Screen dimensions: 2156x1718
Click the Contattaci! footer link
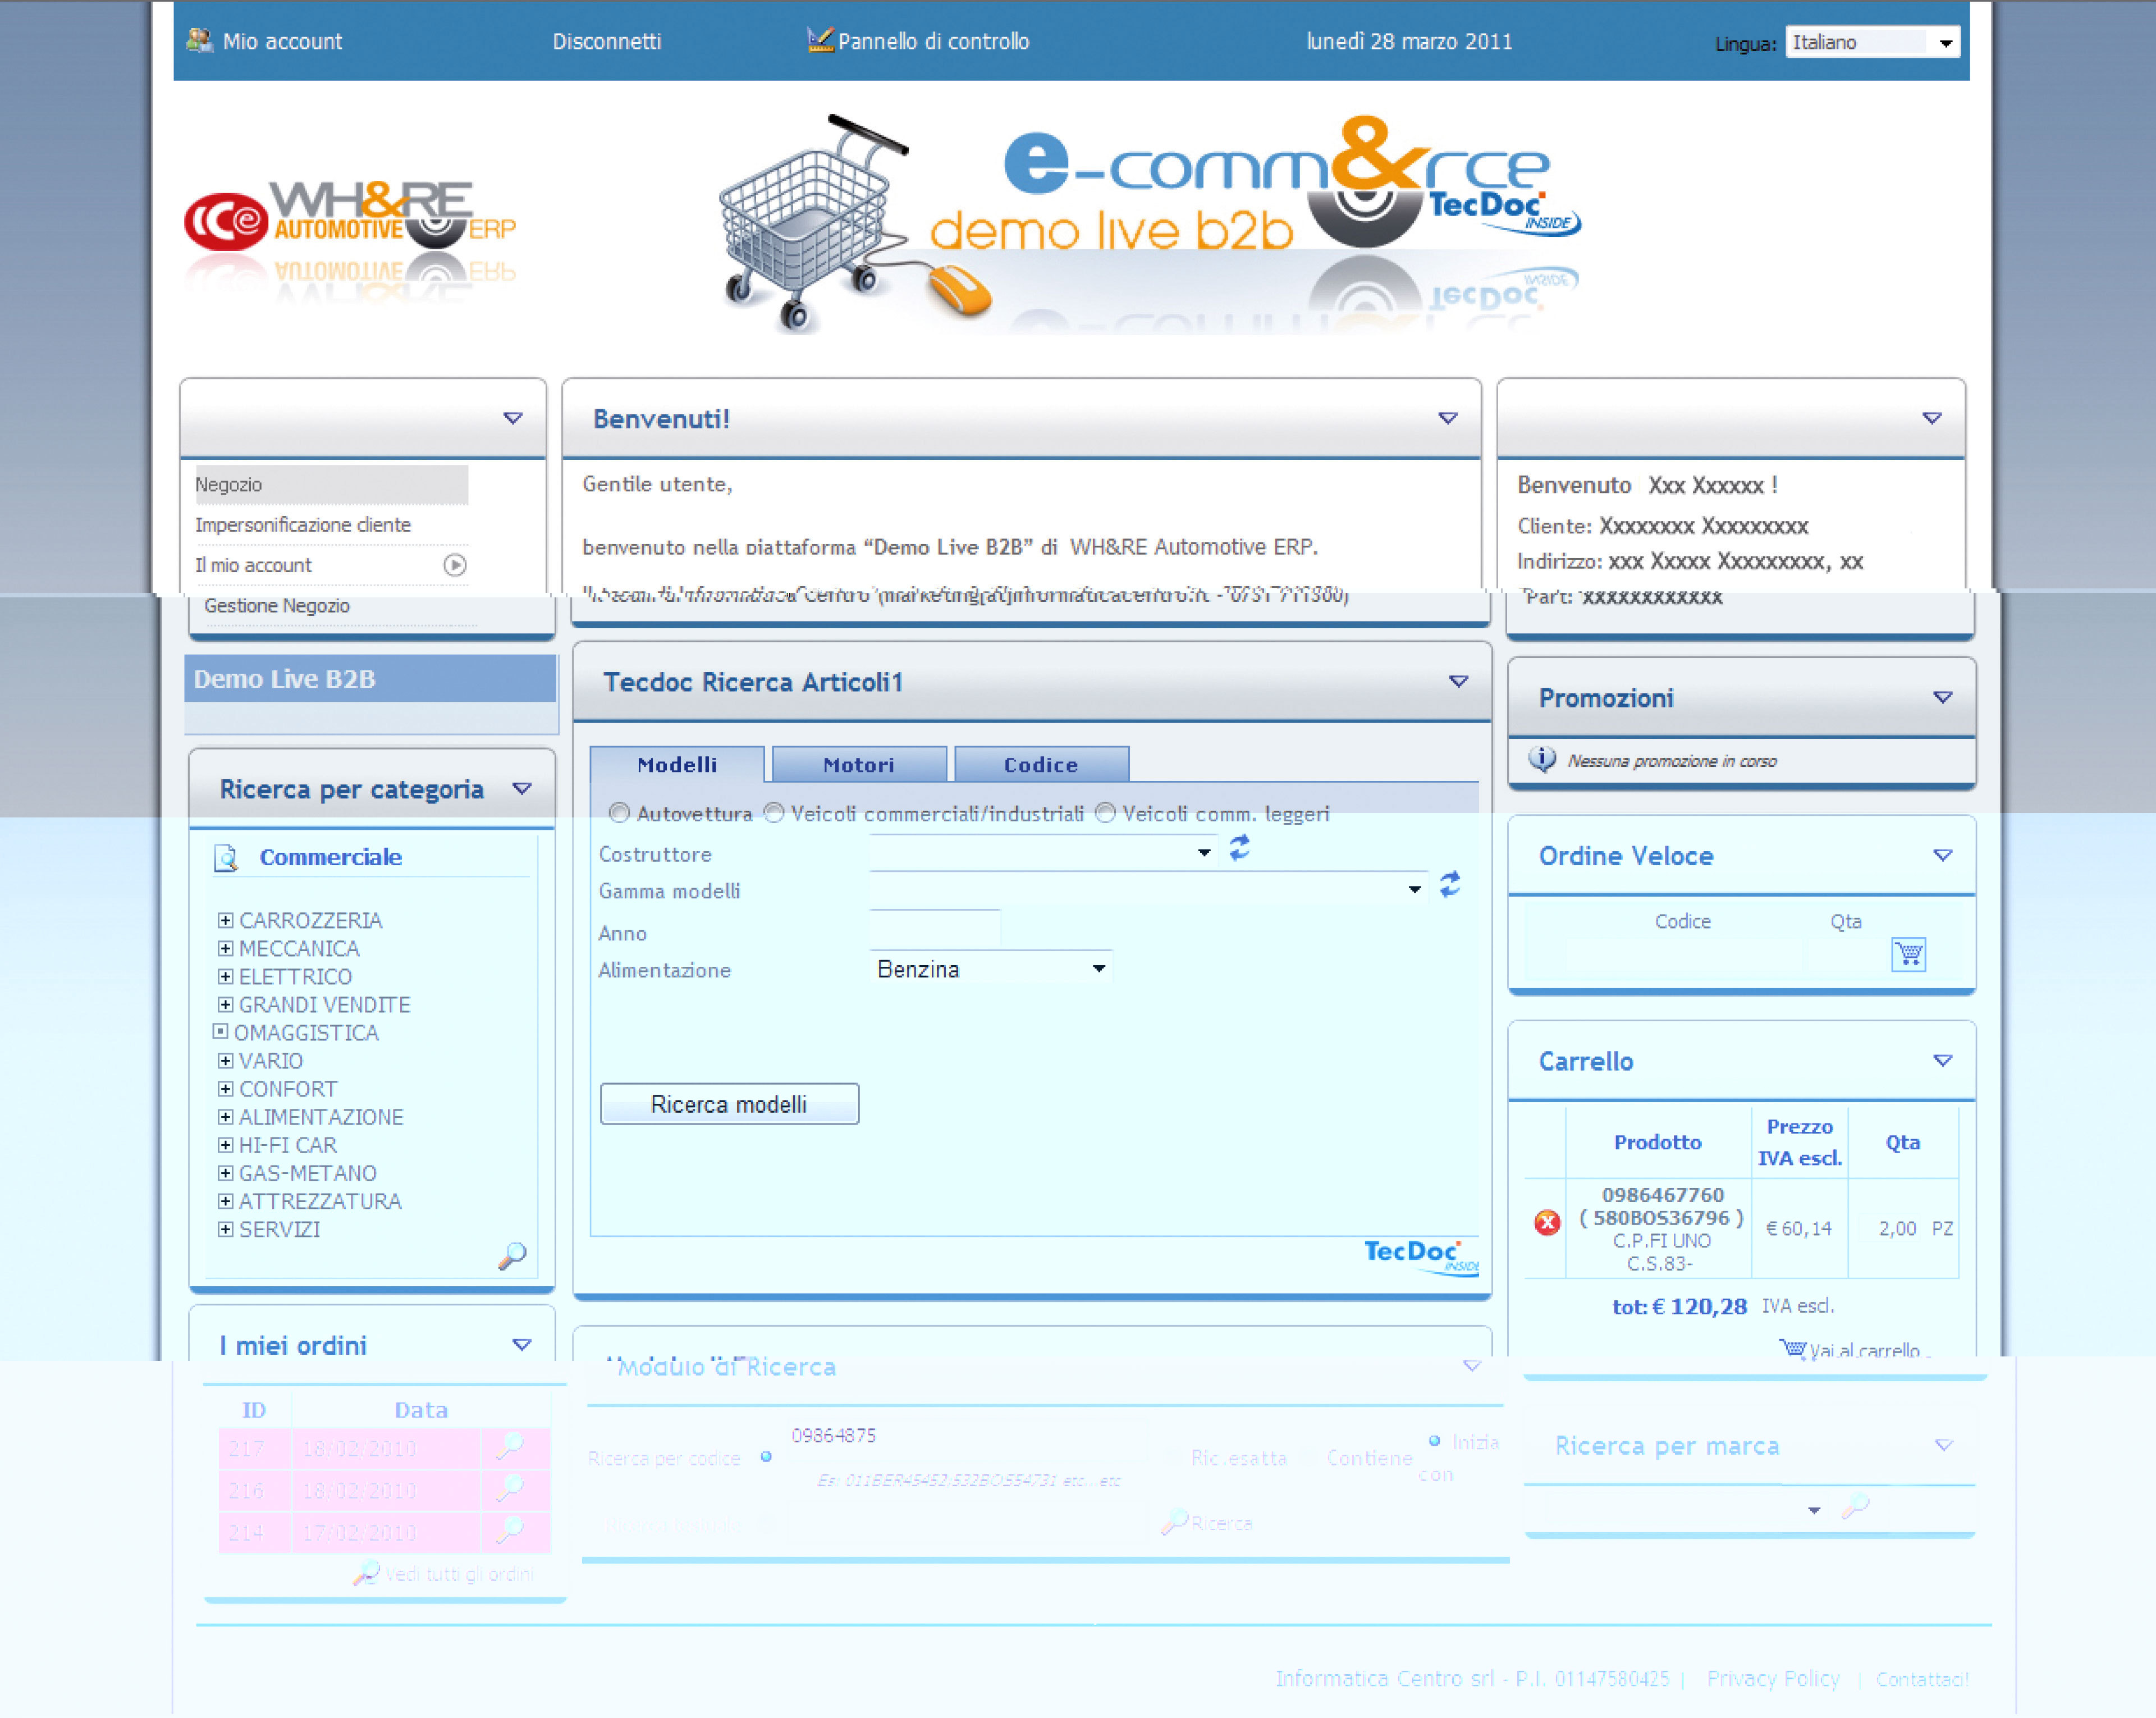tap(1922, 1679)
